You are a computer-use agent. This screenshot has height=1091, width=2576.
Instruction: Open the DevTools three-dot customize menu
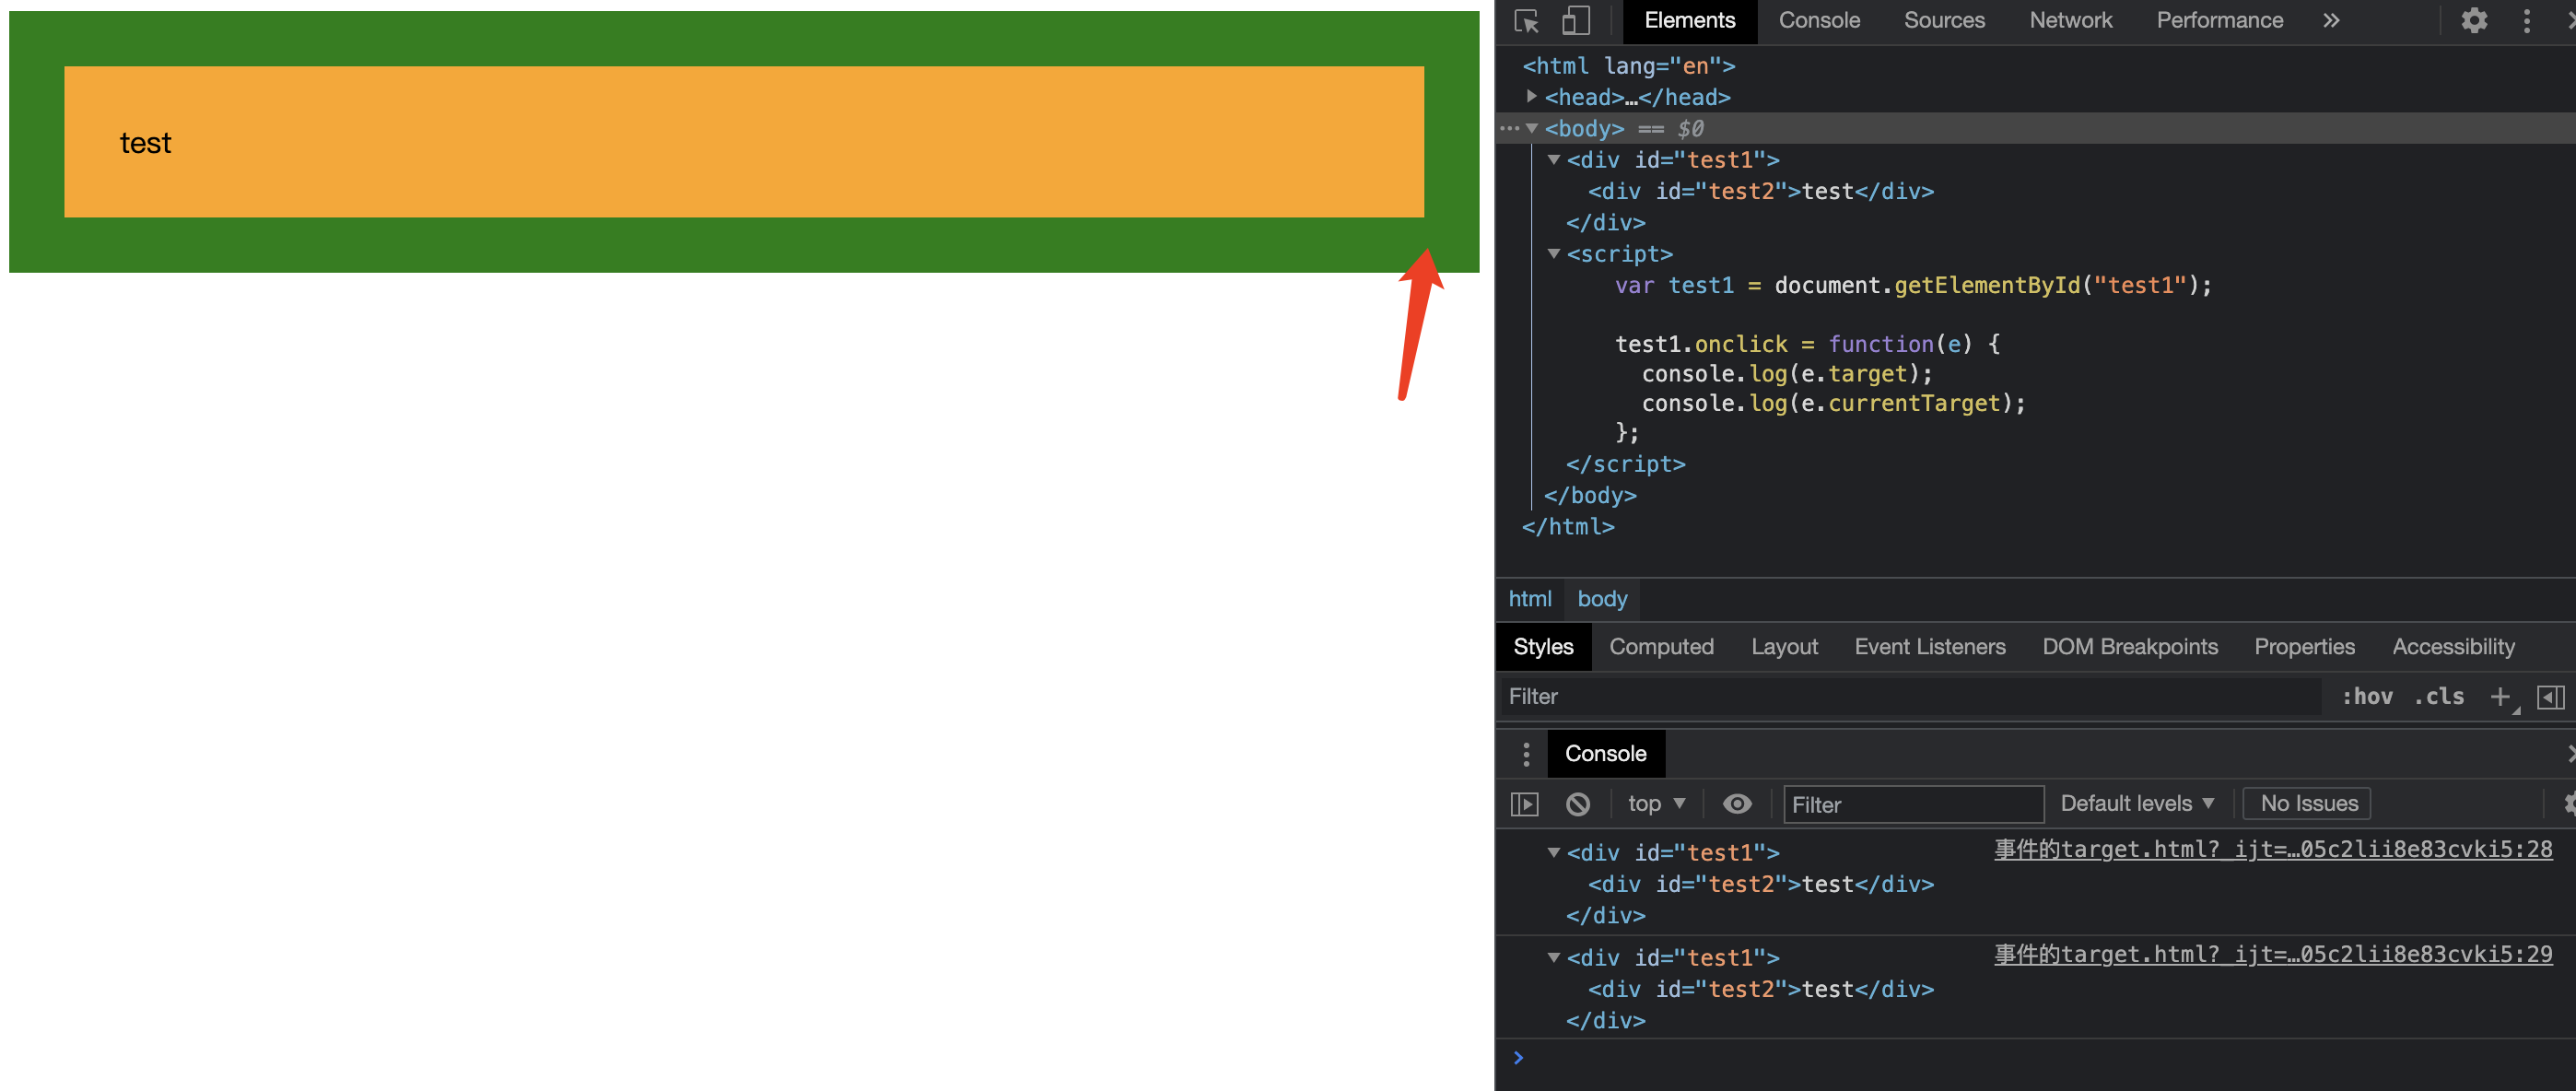2526,21
